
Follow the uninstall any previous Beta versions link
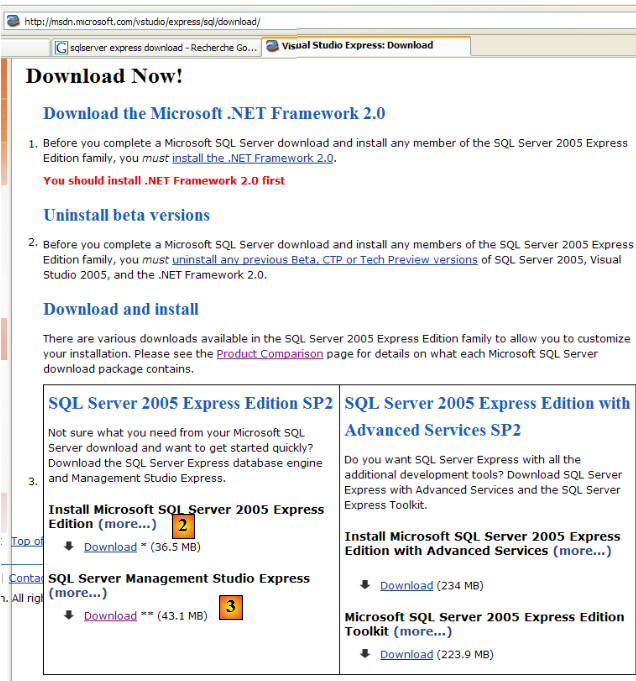click(324, 259)
